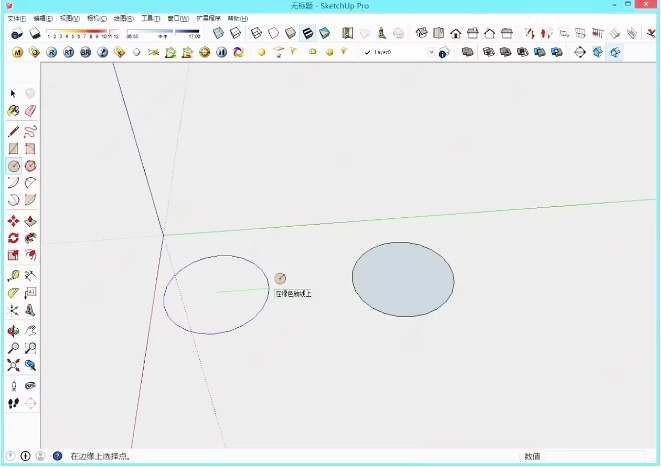Open the 扩展程序 (Extensions) menu

[x=208, y=18]
